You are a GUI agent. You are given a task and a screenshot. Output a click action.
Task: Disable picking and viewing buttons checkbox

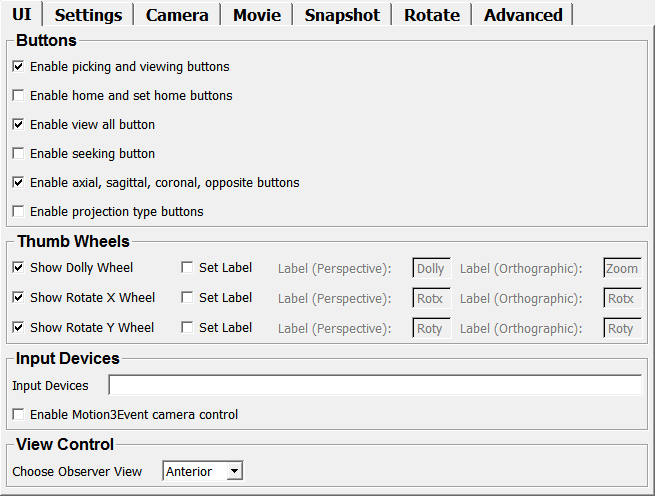[19, 67]
